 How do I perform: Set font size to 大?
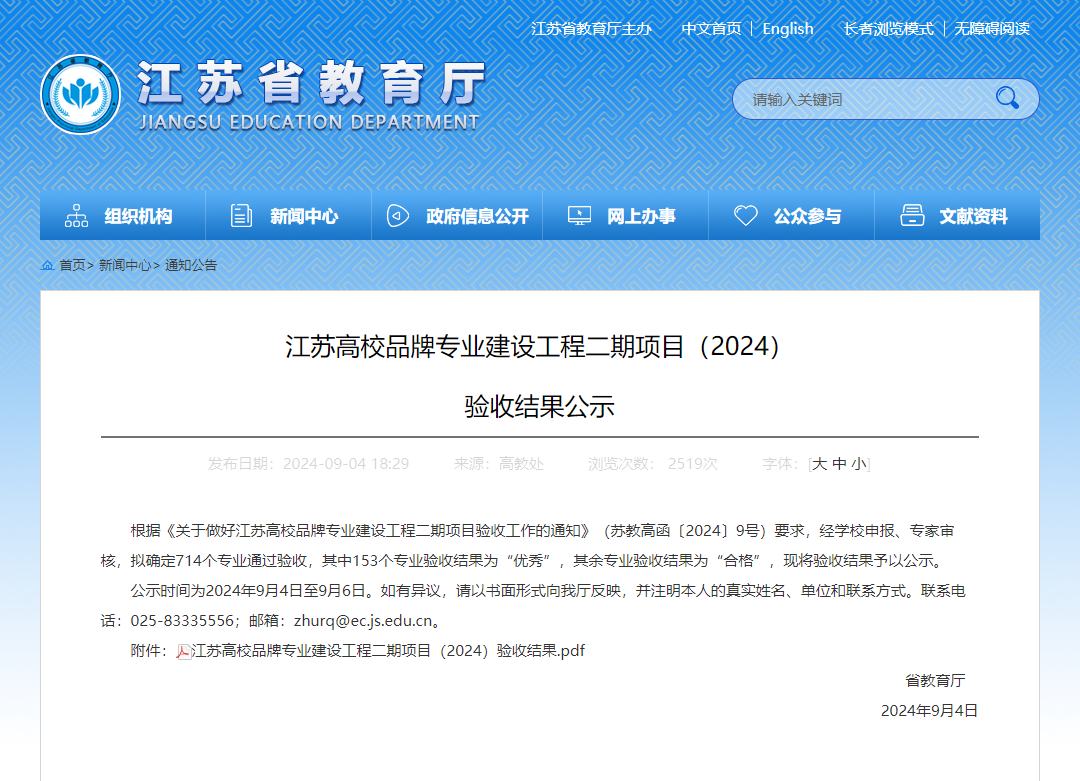[x=820, y=464]
